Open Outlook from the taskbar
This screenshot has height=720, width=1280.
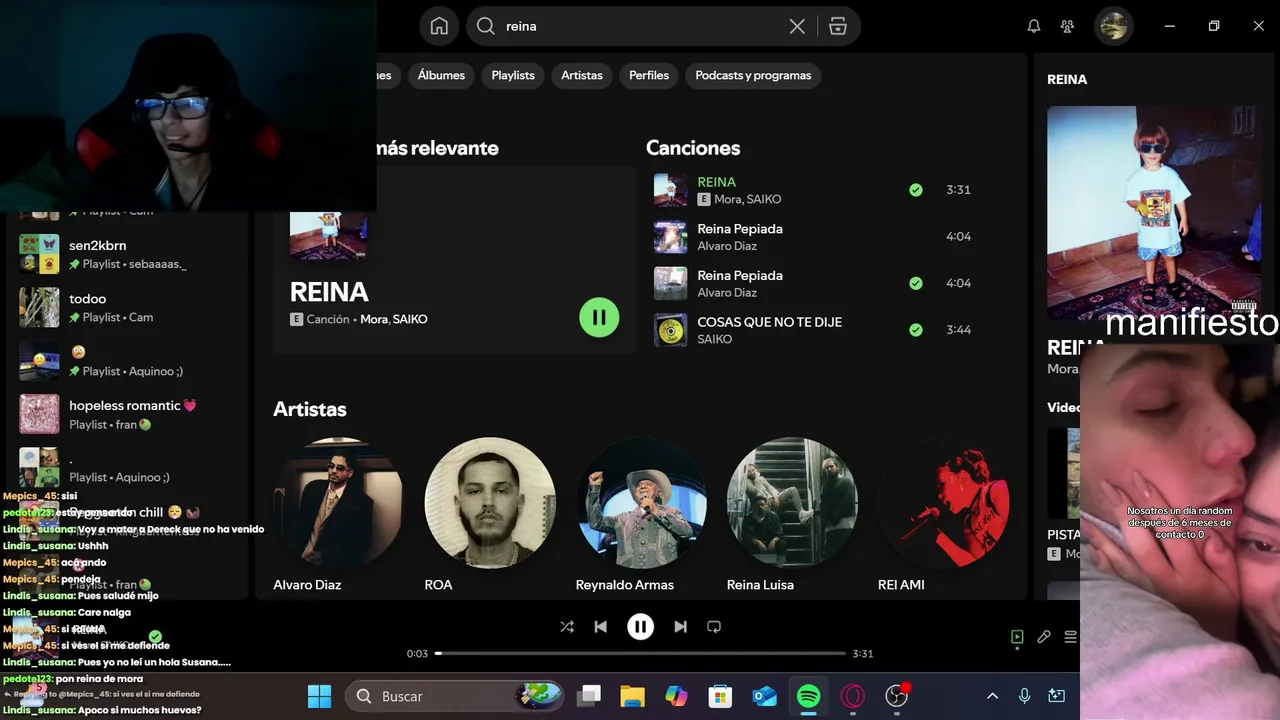[x=765, y=696]
